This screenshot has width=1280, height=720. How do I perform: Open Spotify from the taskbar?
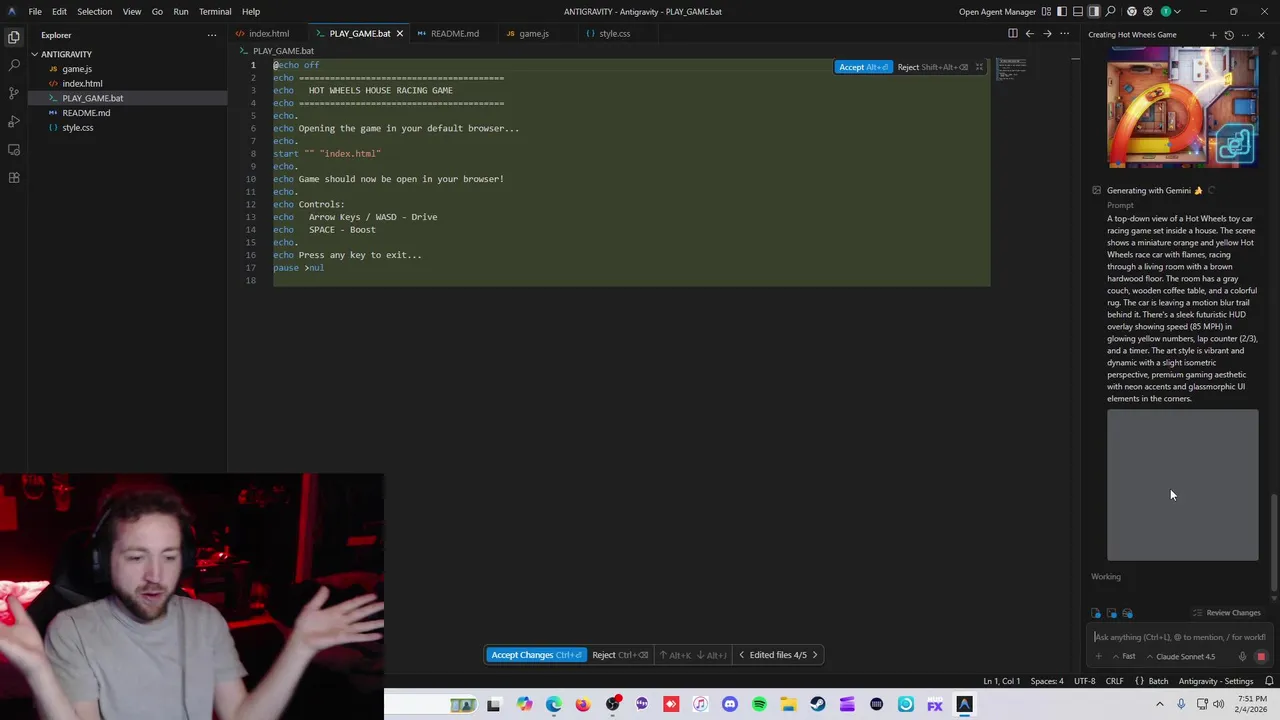coord(759,705)
